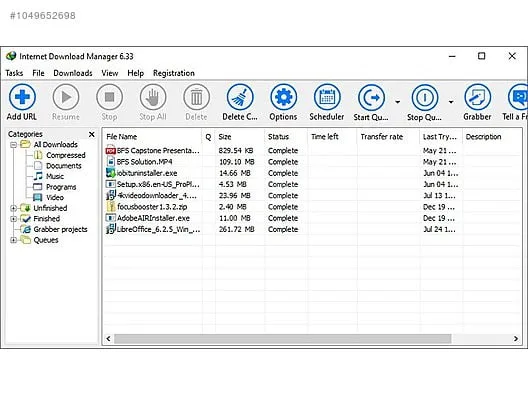This screenshot has width=528, height=396.
Task: Expand the Unfinished tree node
Action: (13, 208)
